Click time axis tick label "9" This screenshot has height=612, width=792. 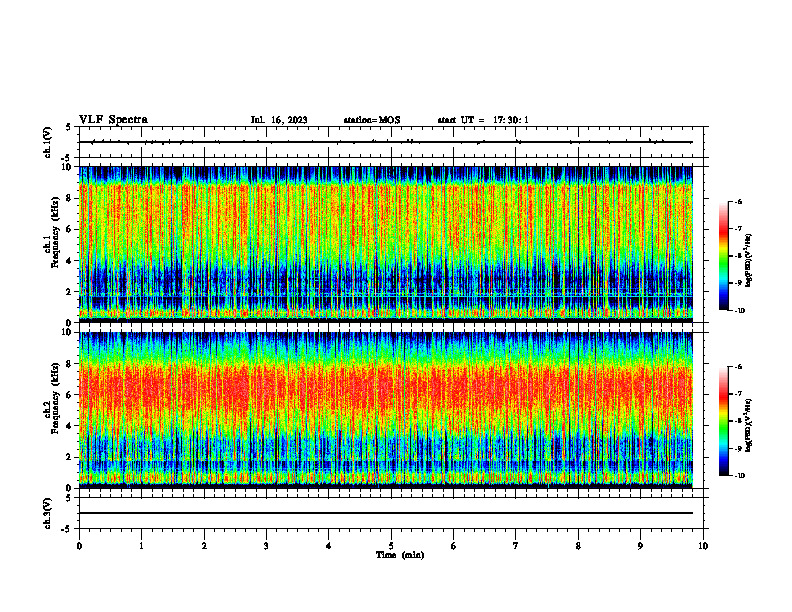tap(640, 546)
